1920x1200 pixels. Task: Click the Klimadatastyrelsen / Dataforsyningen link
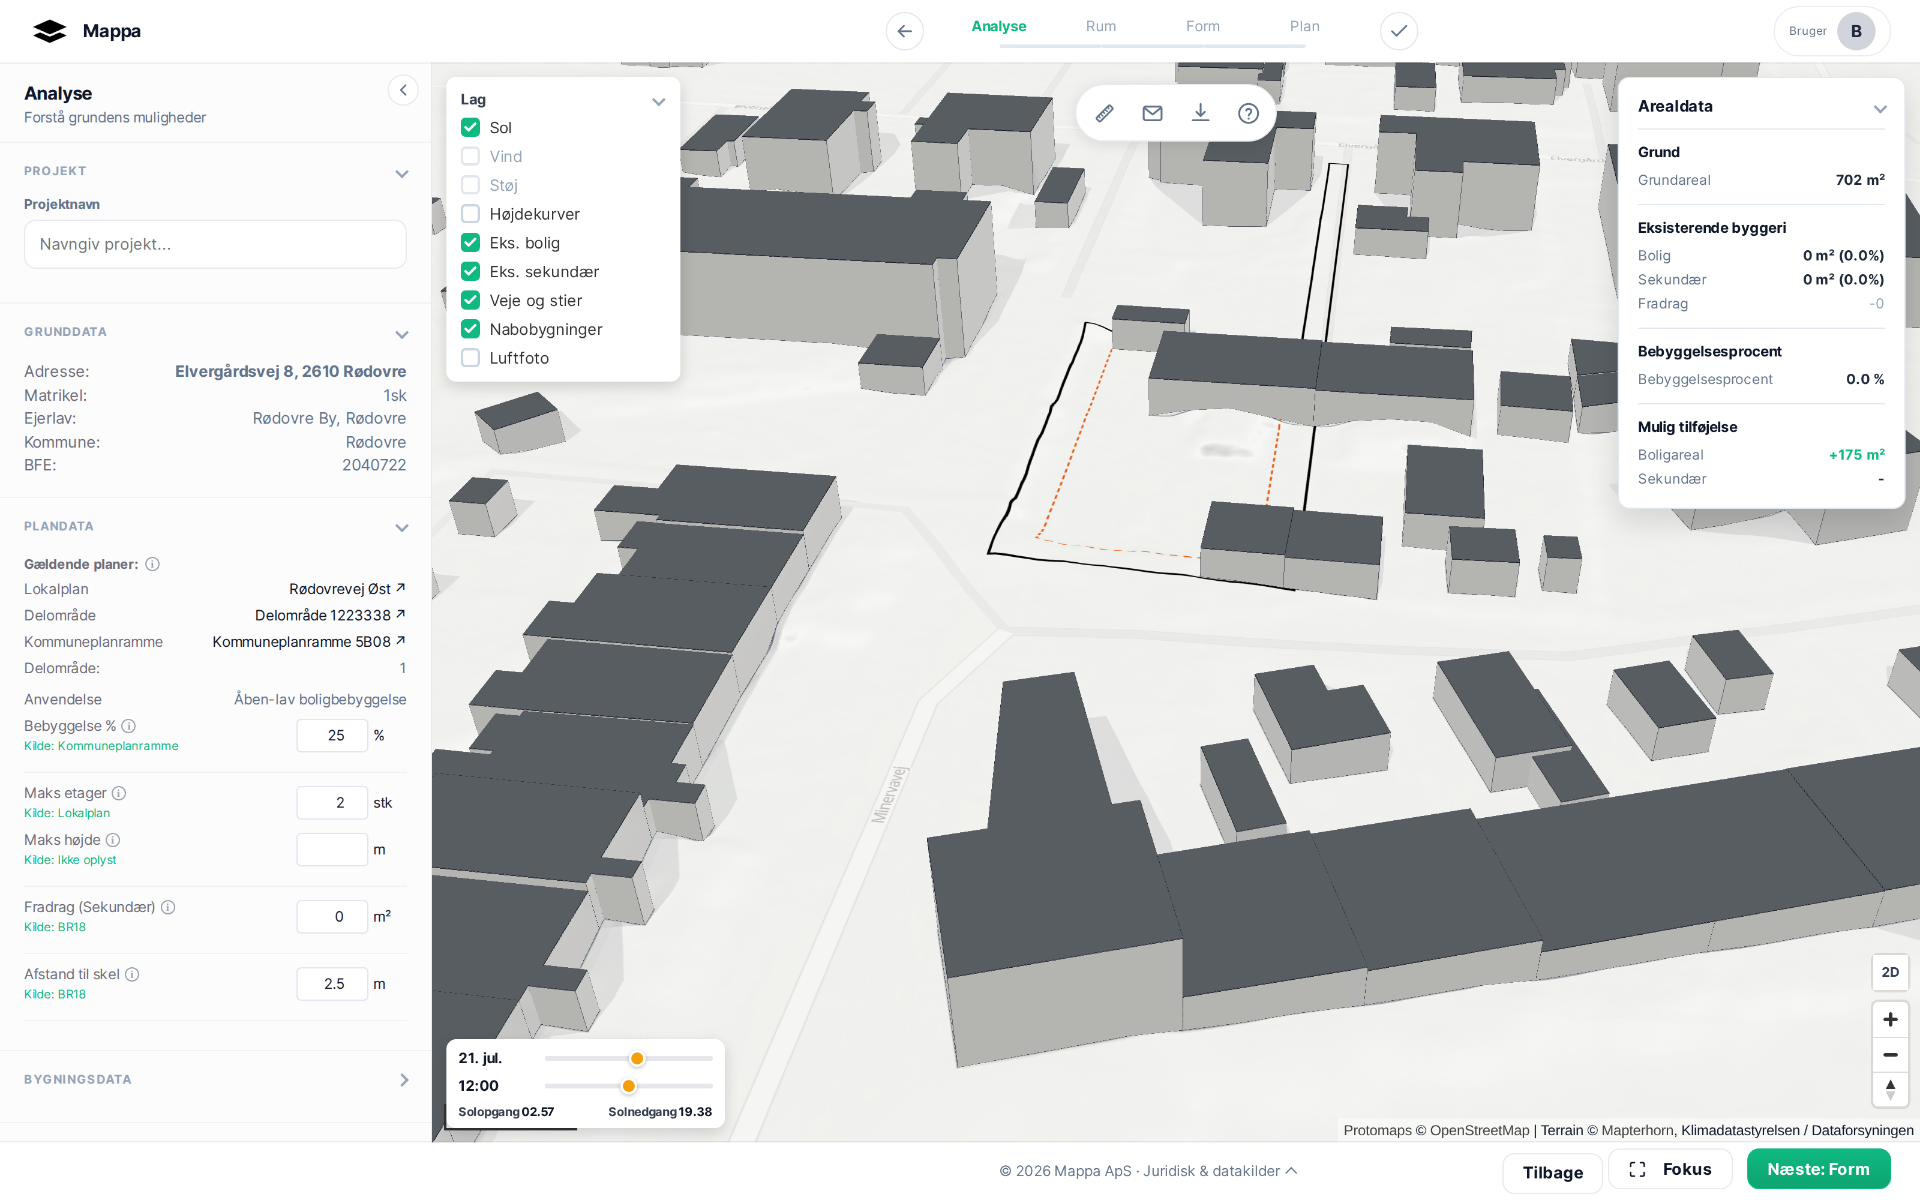(x=1797, y=1130)
